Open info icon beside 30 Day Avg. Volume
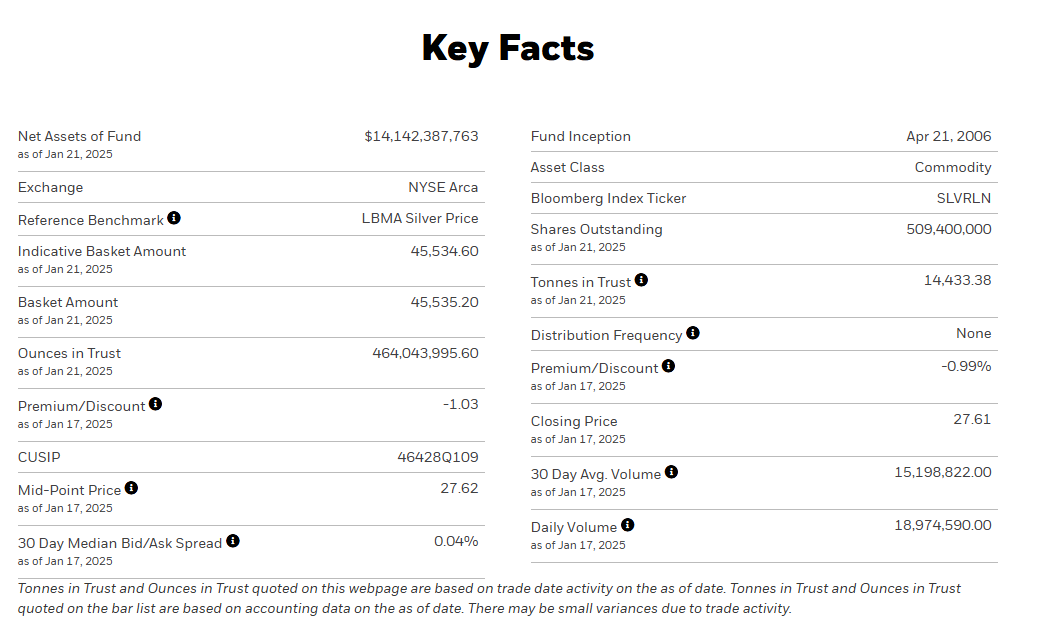The width and height of the screenshot is (1051, 639). pyautogui.click(x=671, y=472)
